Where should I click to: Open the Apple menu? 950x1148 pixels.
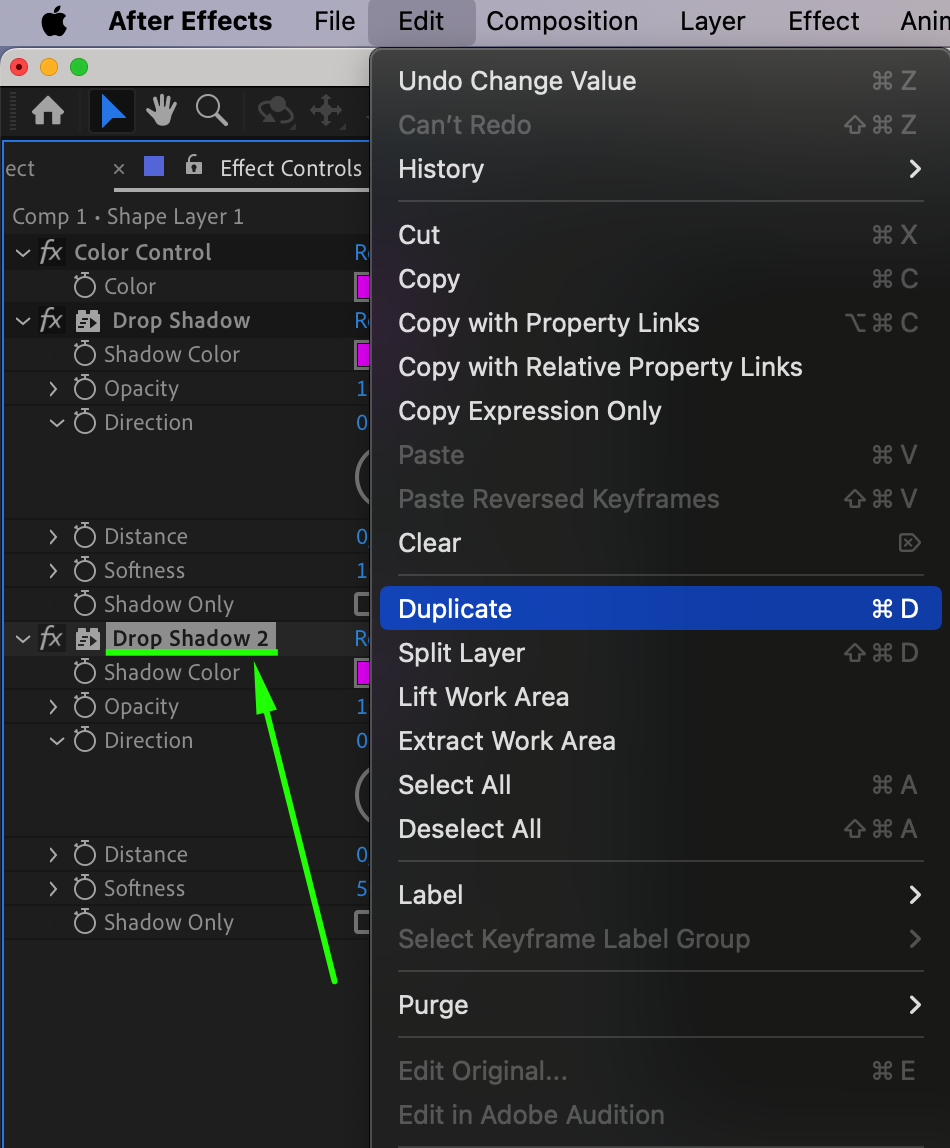[53, 21]
